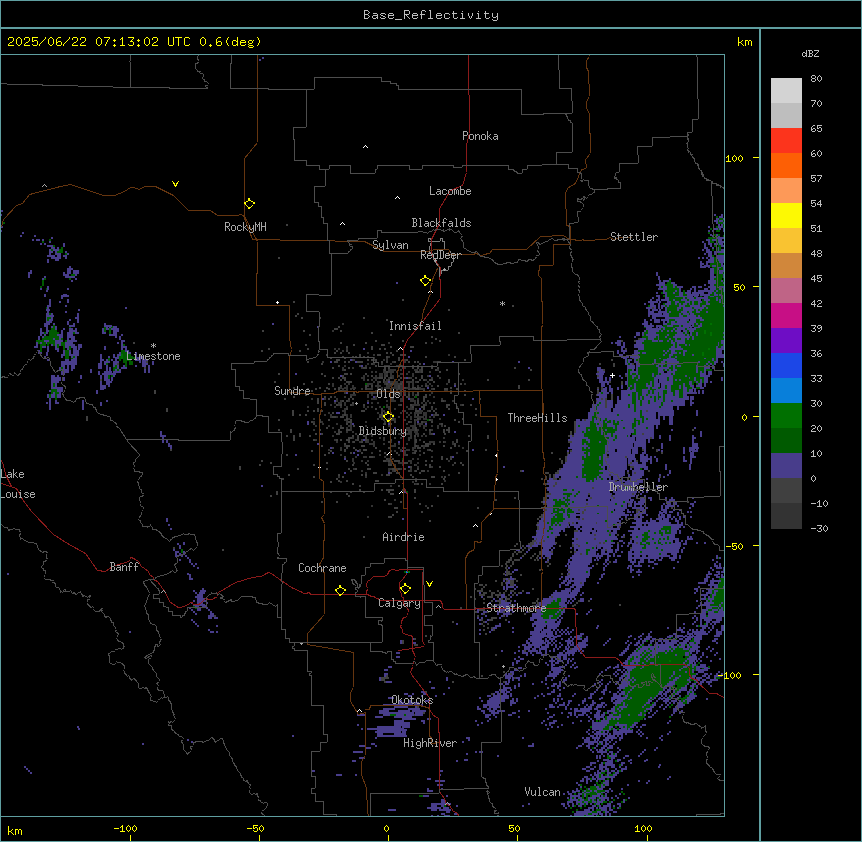The height and width of the screenshot is (842, 862).
Task: Pick the light blue 33 dBZ swatch
Action: click(x=786, y=390)
